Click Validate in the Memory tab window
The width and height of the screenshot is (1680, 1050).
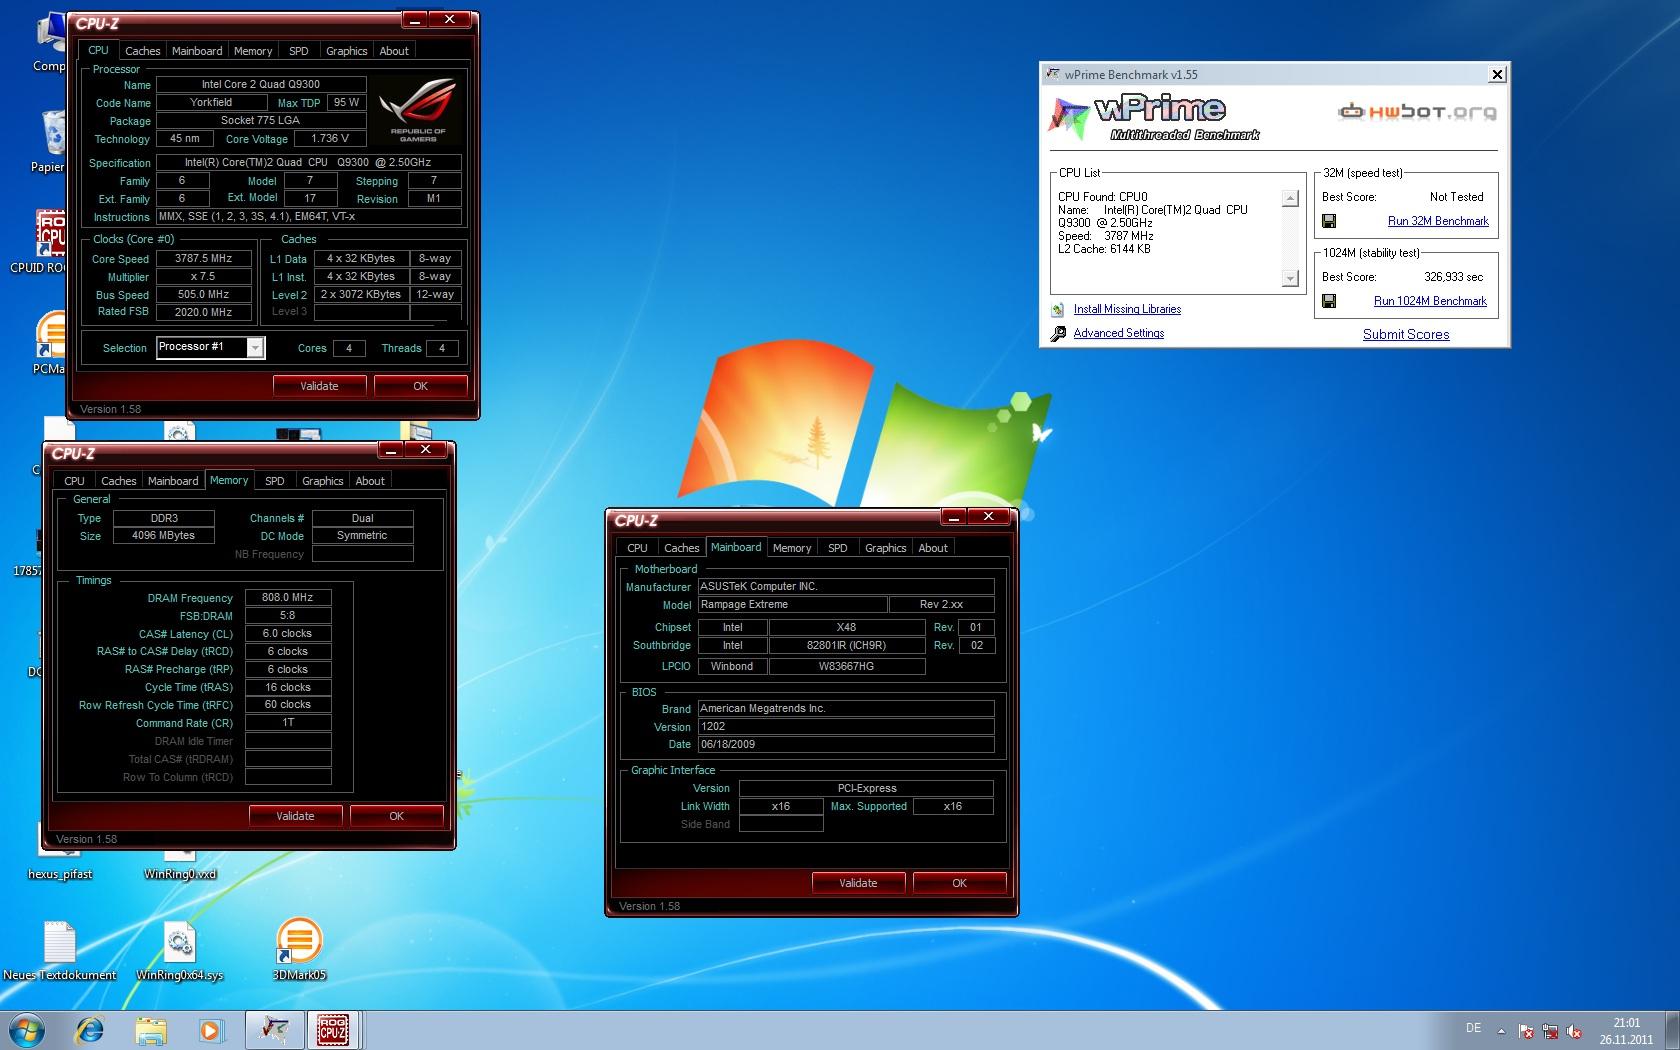(296, 816)
